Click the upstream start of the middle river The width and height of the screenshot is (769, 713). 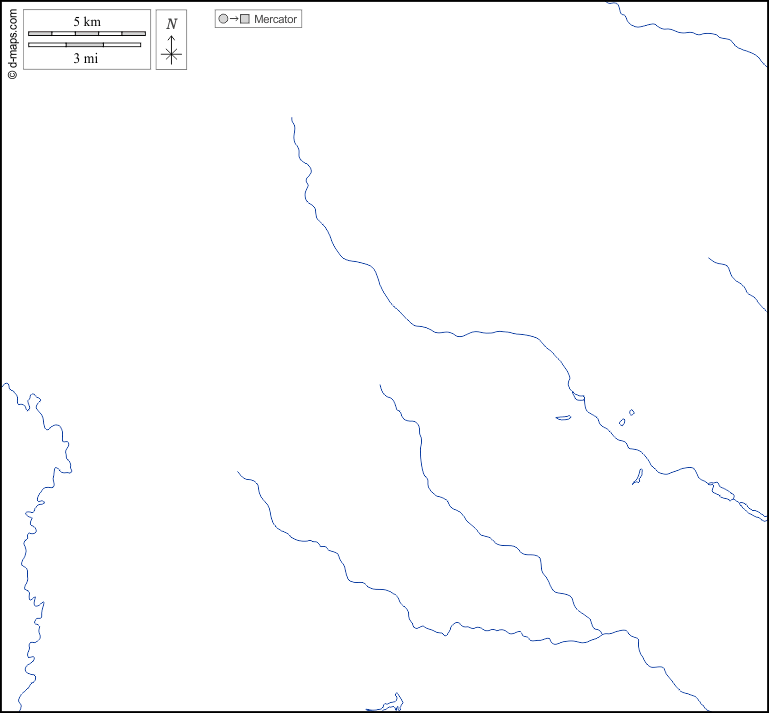coord(380,386)
